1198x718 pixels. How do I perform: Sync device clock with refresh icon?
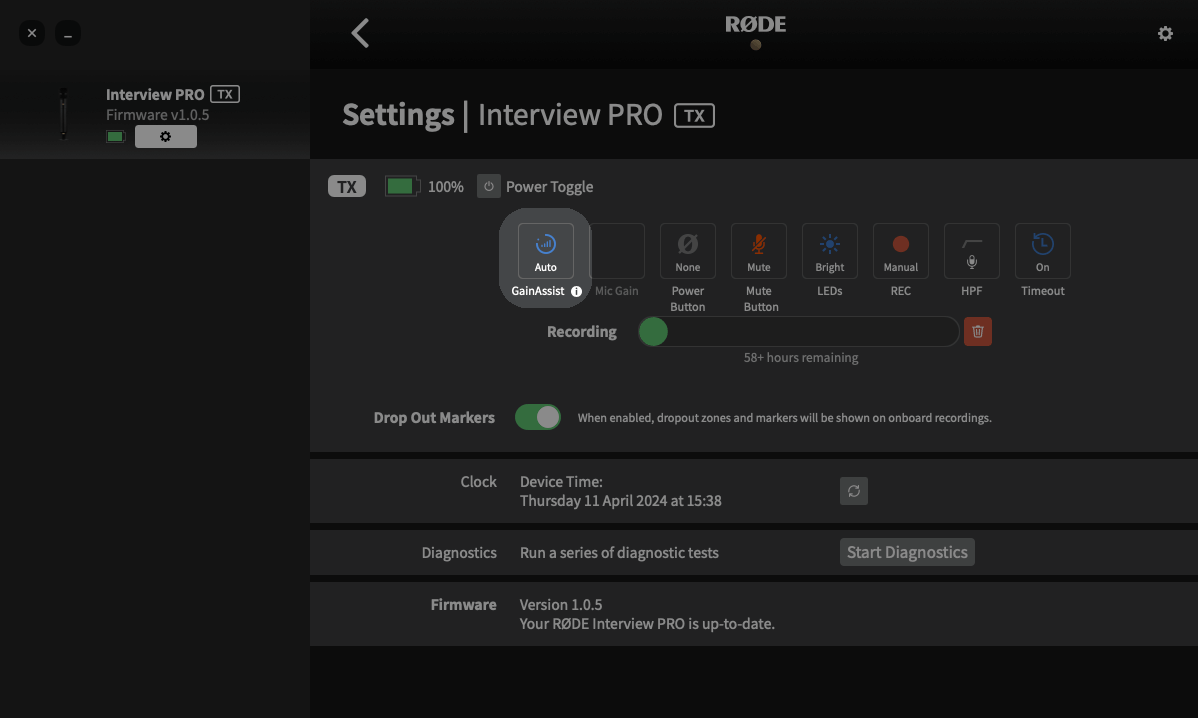[853, 491]
